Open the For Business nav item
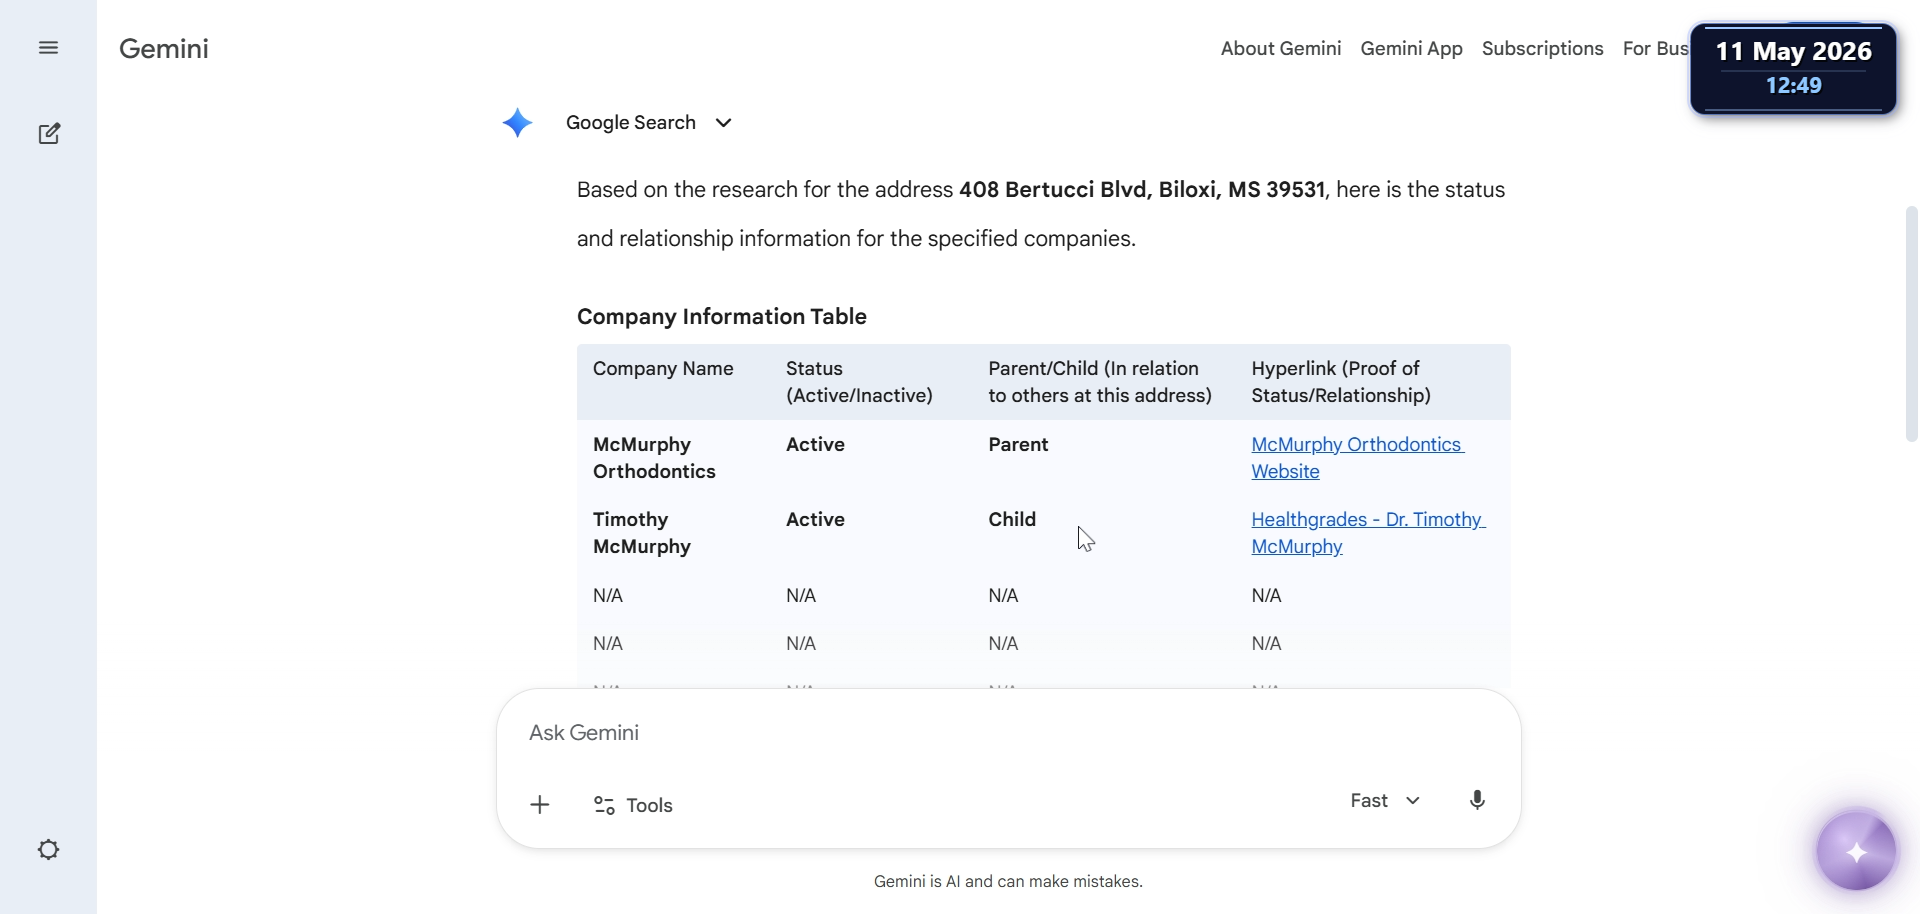Viewport: 1920px width, 914px height. click(x=1655, y=49)
